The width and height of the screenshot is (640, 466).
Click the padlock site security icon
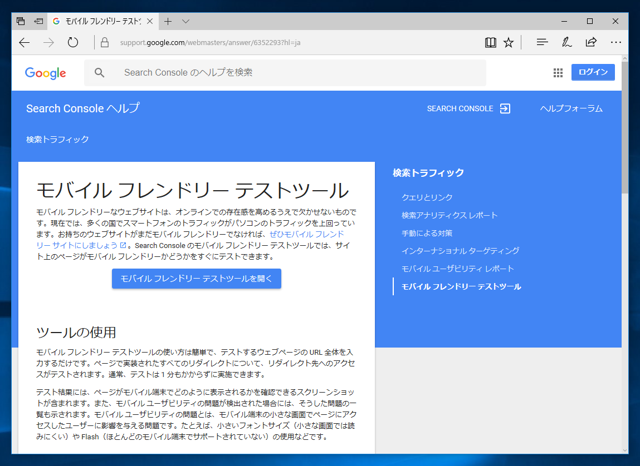click(105, 42)
